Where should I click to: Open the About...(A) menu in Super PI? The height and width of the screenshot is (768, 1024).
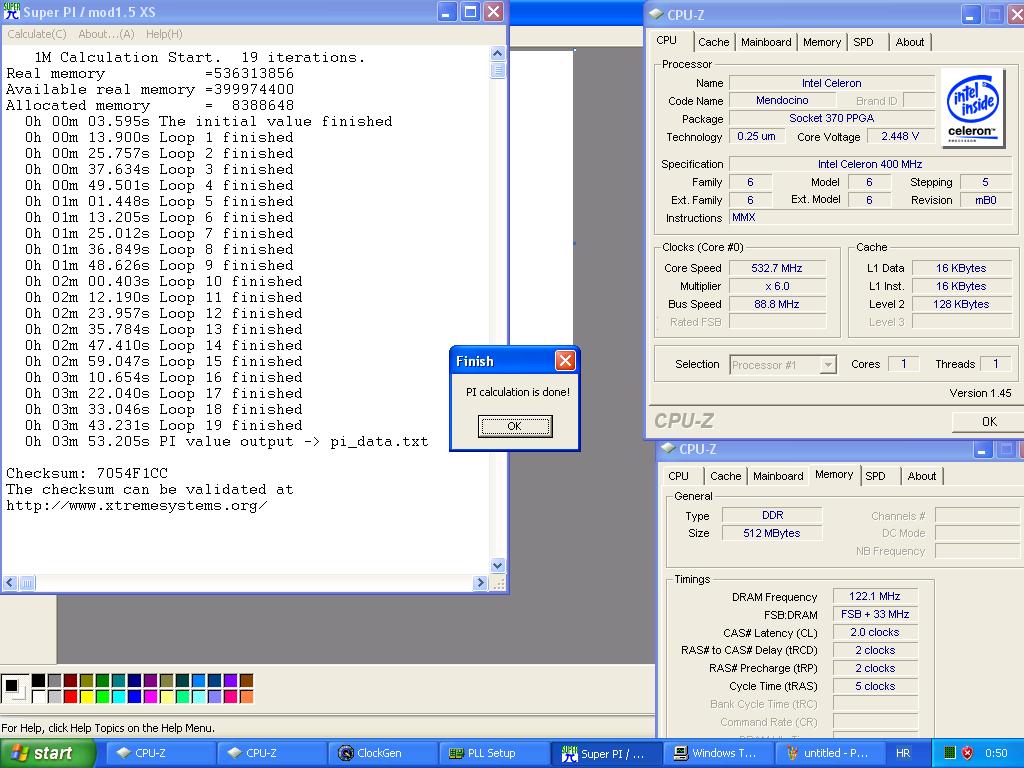106,34
